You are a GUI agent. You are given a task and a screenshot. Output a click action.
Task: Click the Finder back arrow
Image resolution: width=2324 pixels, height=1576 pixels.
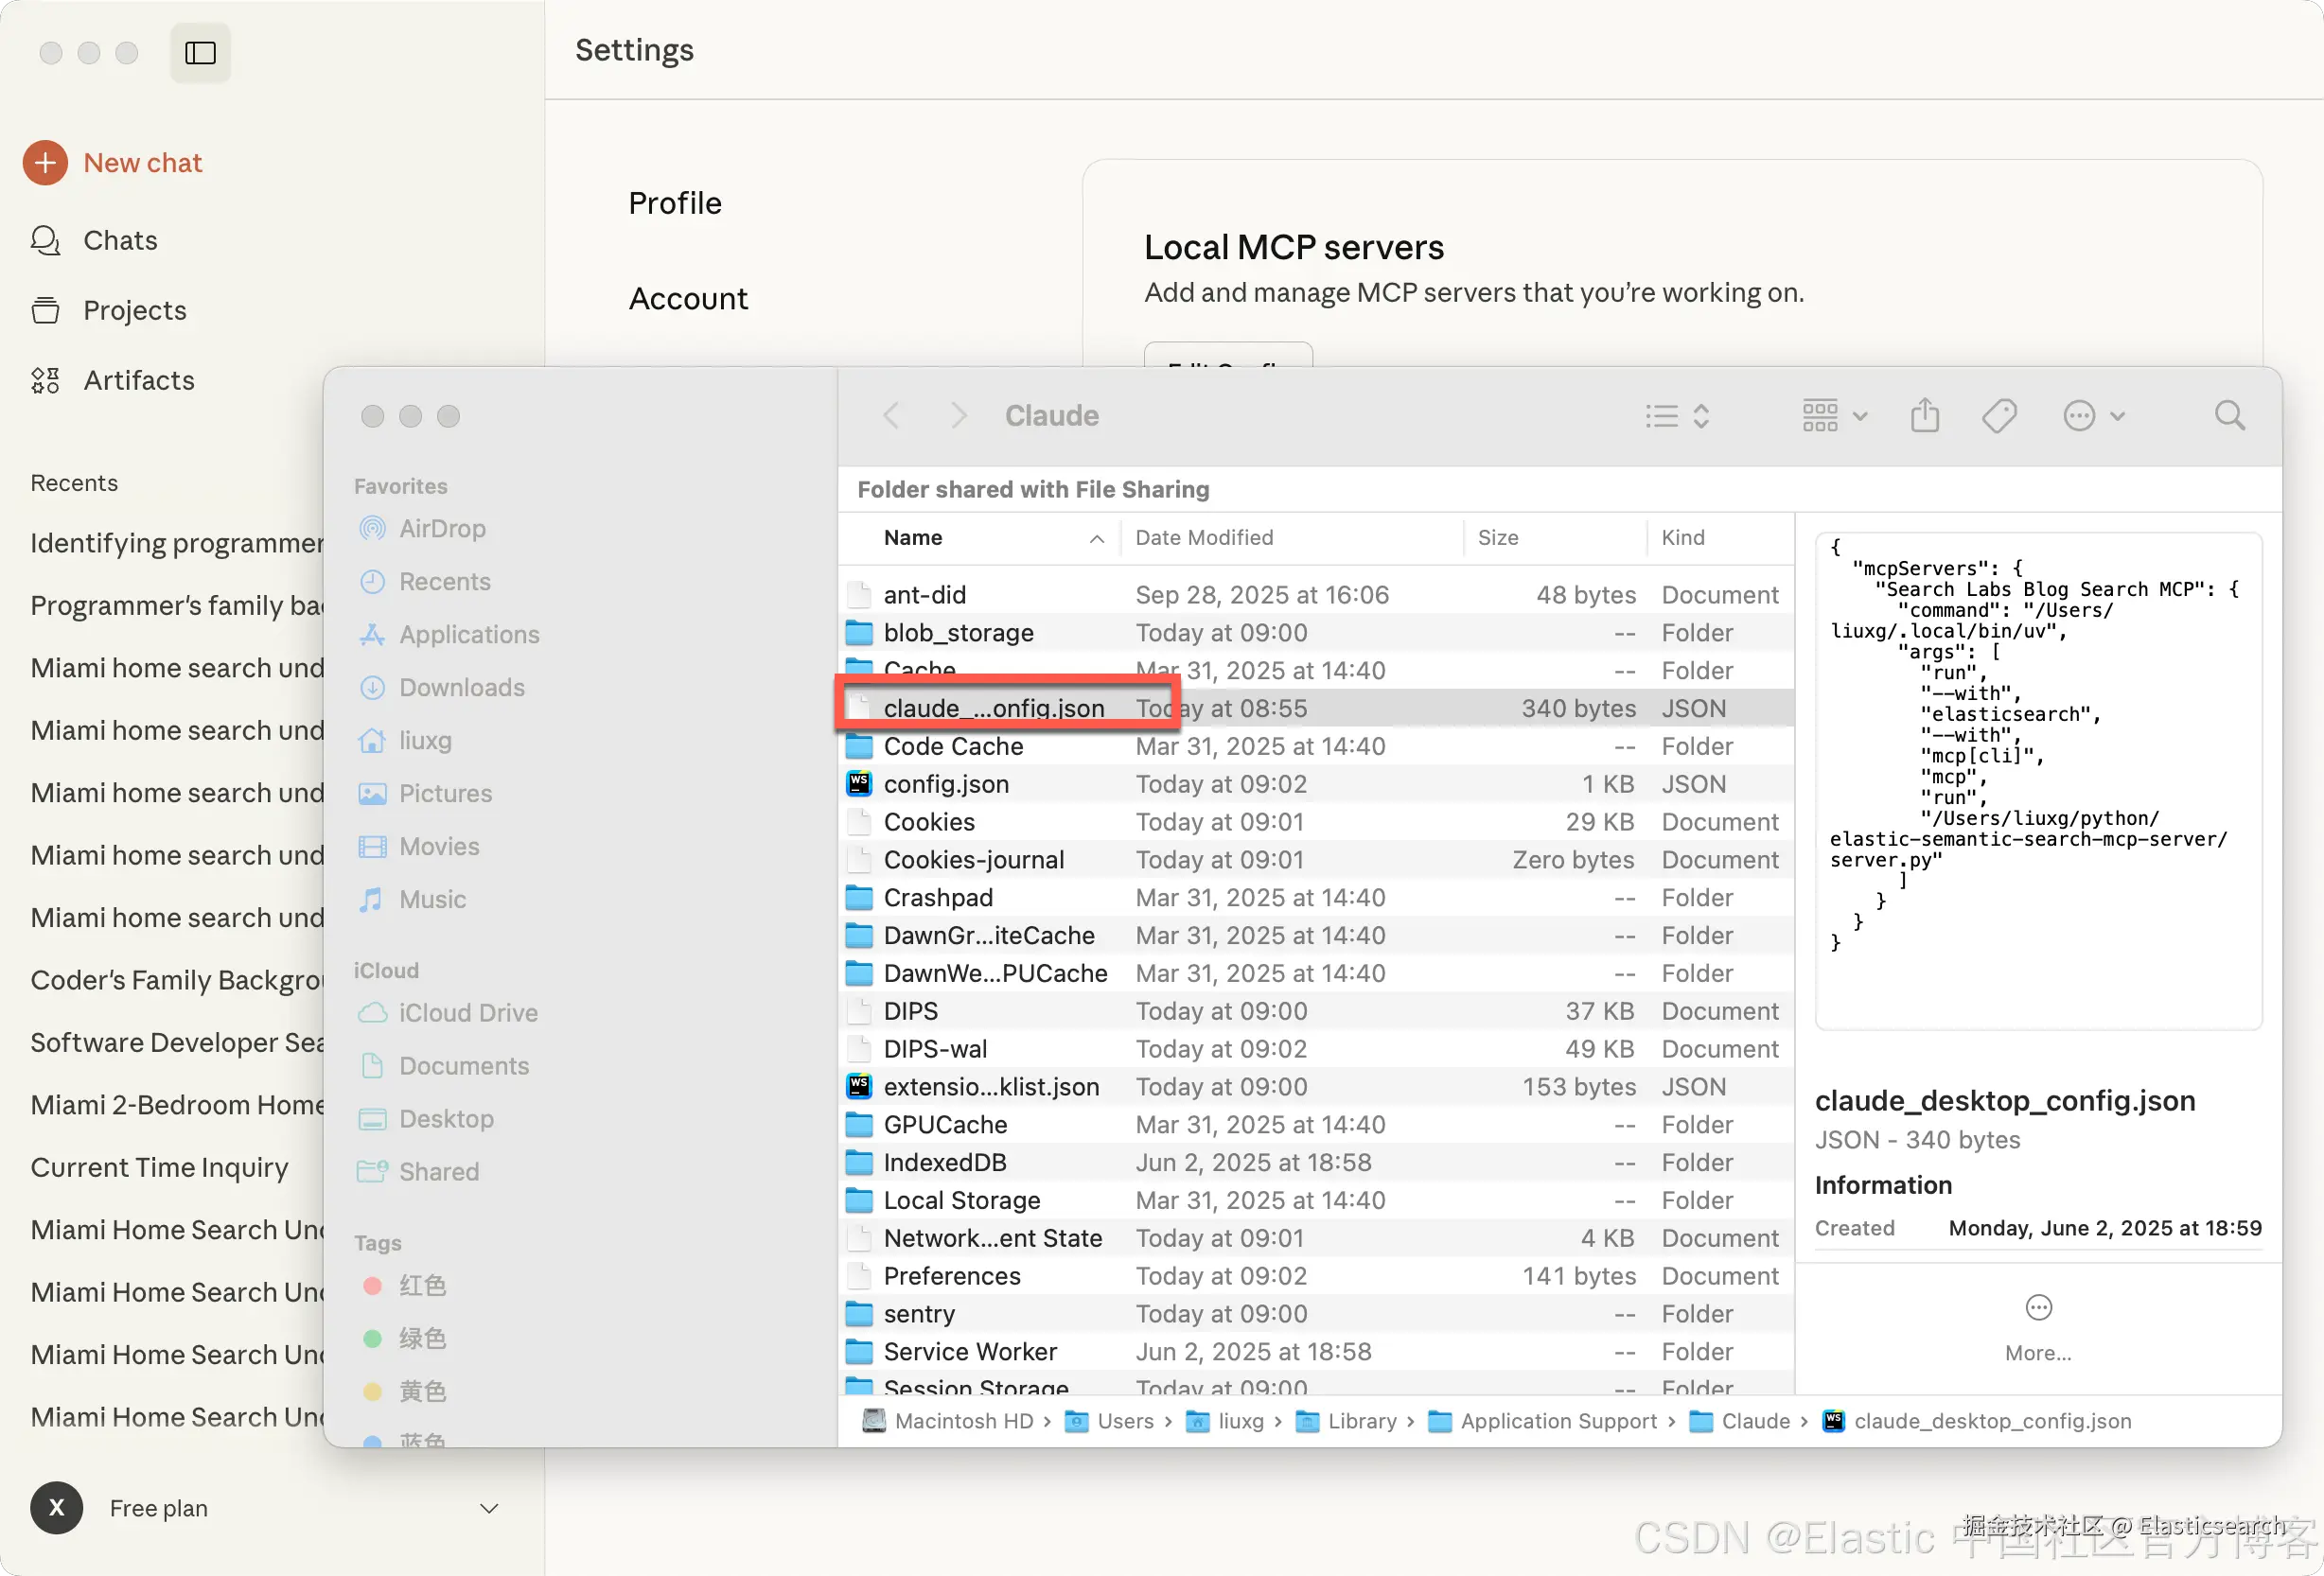[x=891, y=415]
